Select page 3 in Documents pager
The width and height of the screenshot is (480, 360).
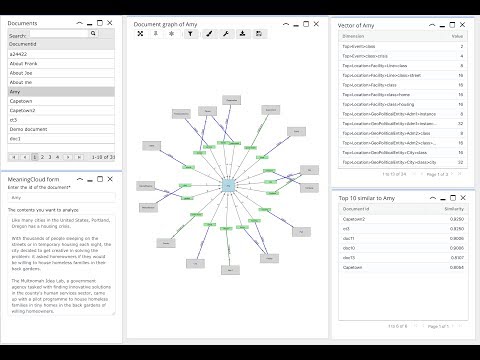click(50, 157)
